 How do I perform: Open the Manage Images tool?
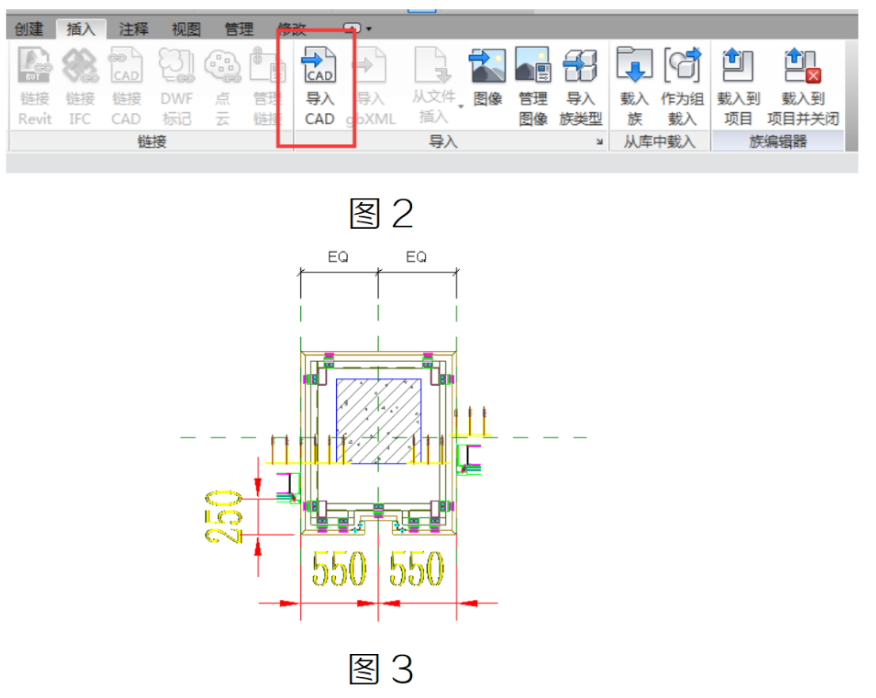[x=532, y=87]
